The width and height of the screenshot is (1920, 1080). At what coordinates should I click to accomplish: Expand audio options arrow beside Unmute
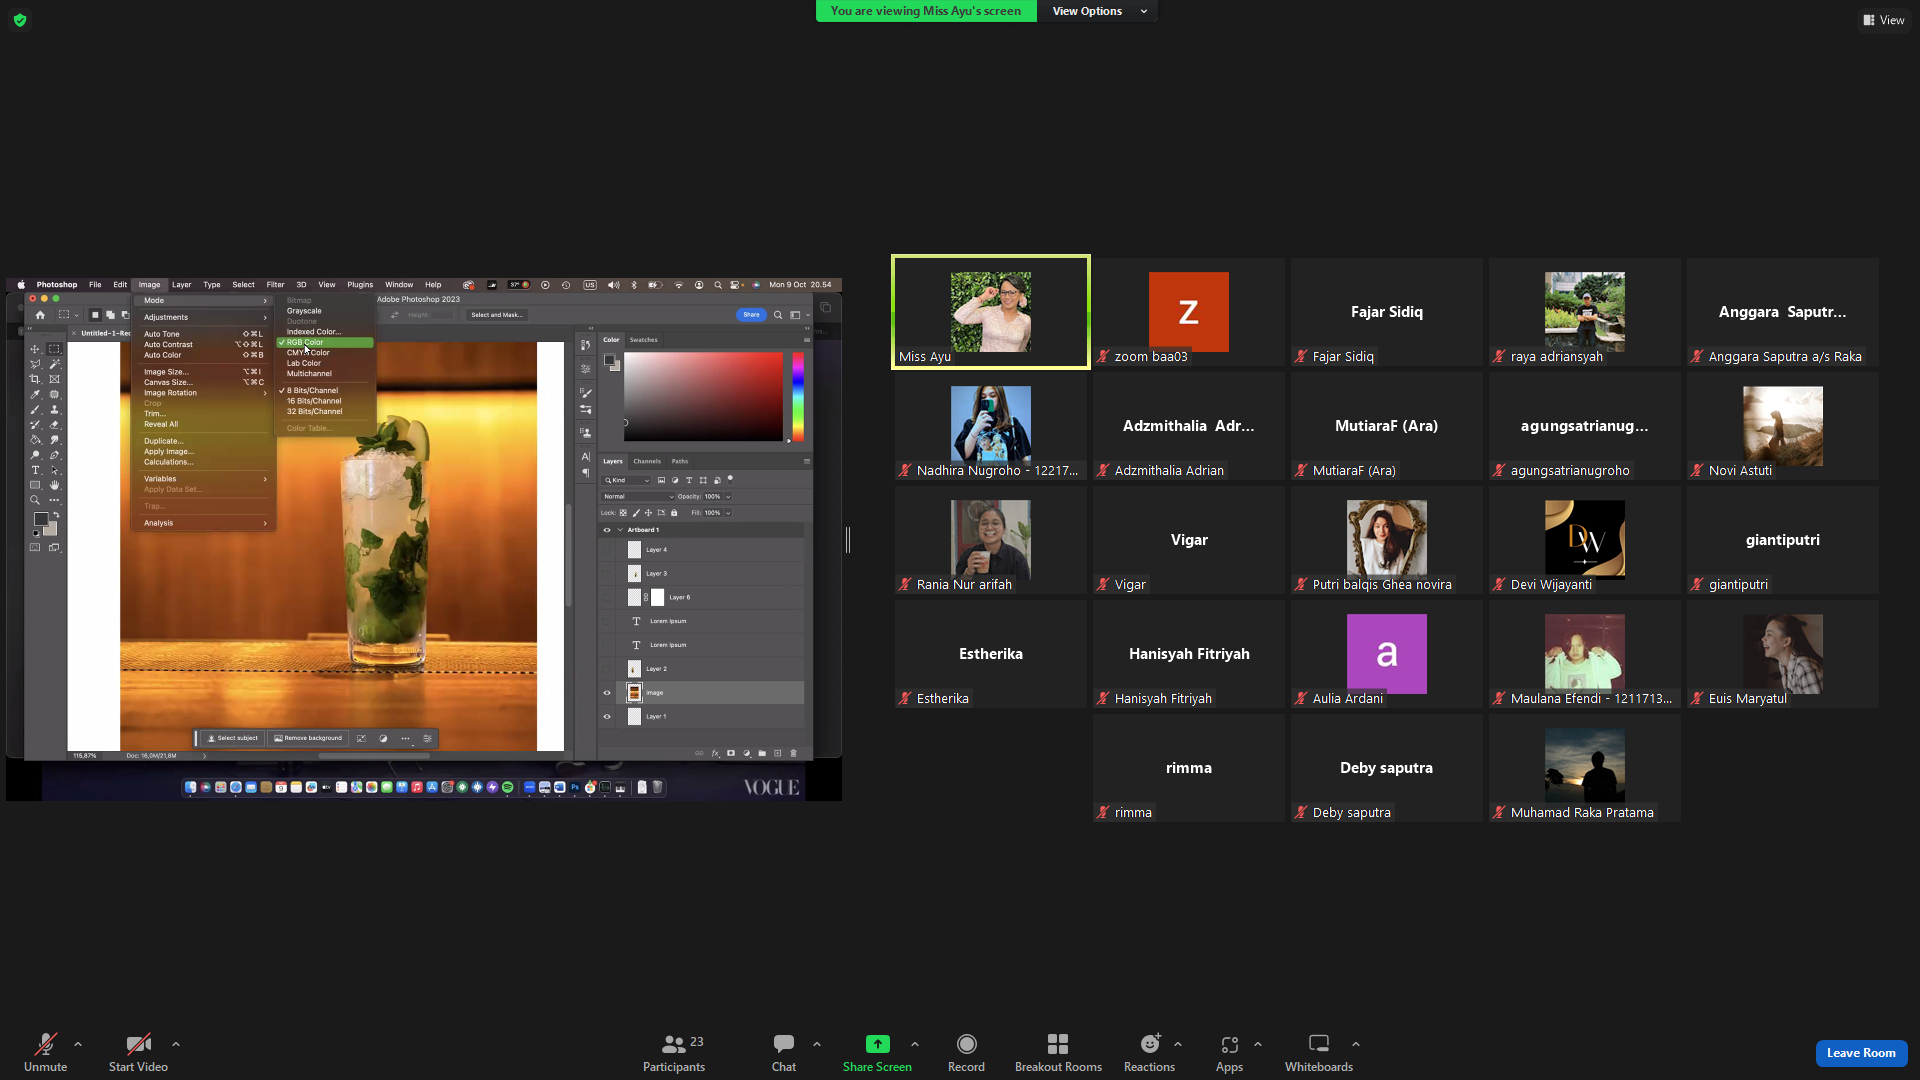(78, 1044)
